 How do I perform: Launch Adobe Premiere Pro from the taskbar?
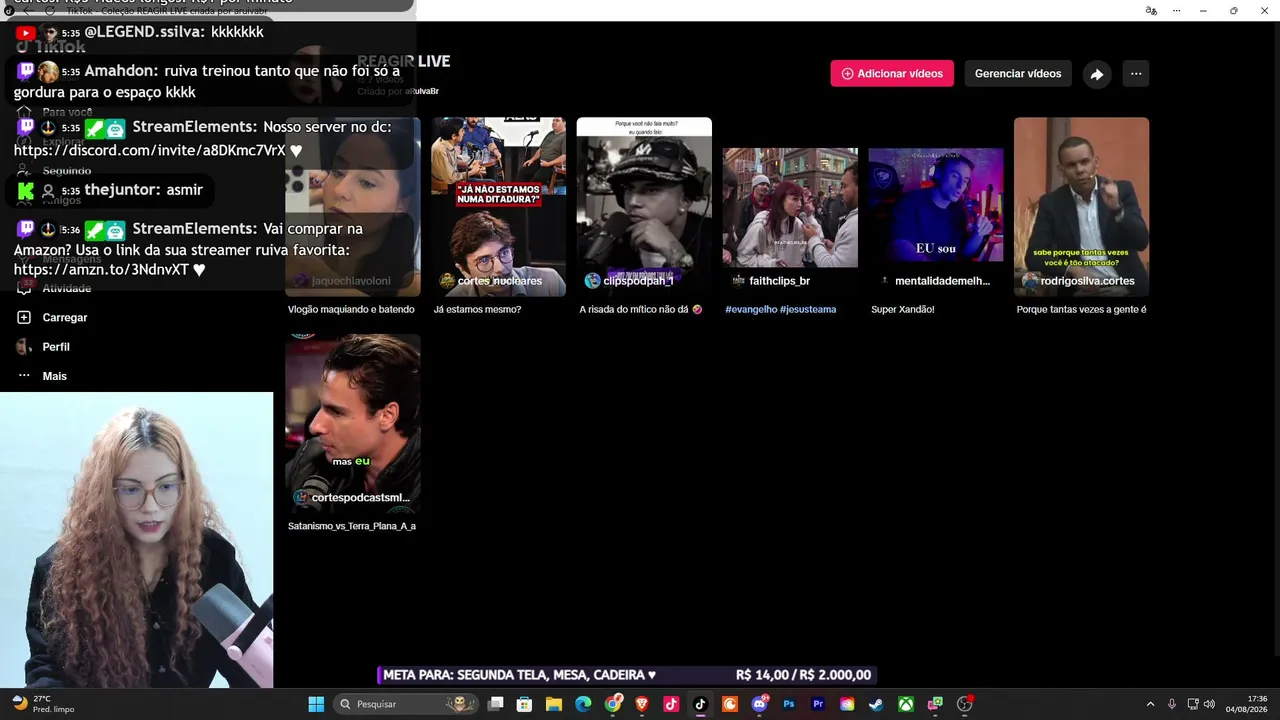pyautogui.click(x=818, y=704)
